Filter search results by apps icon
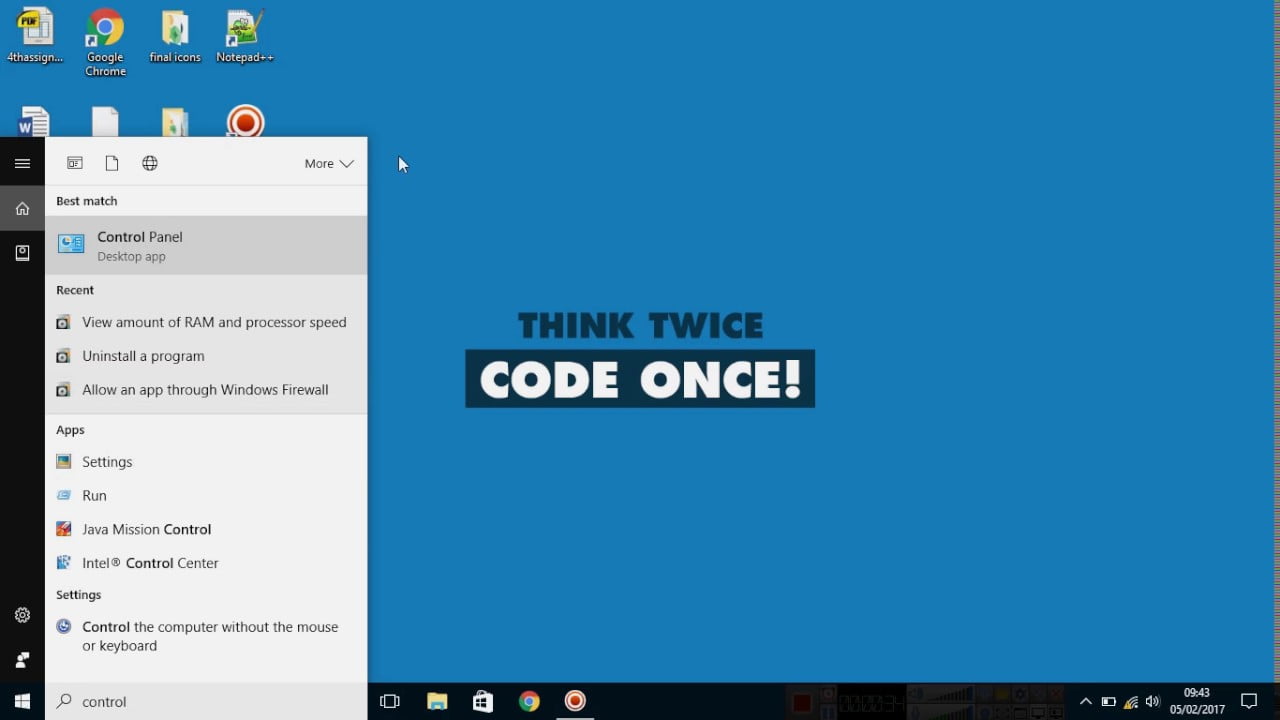The height and width of the screenshot is (720, 1280). pos(75,164)
